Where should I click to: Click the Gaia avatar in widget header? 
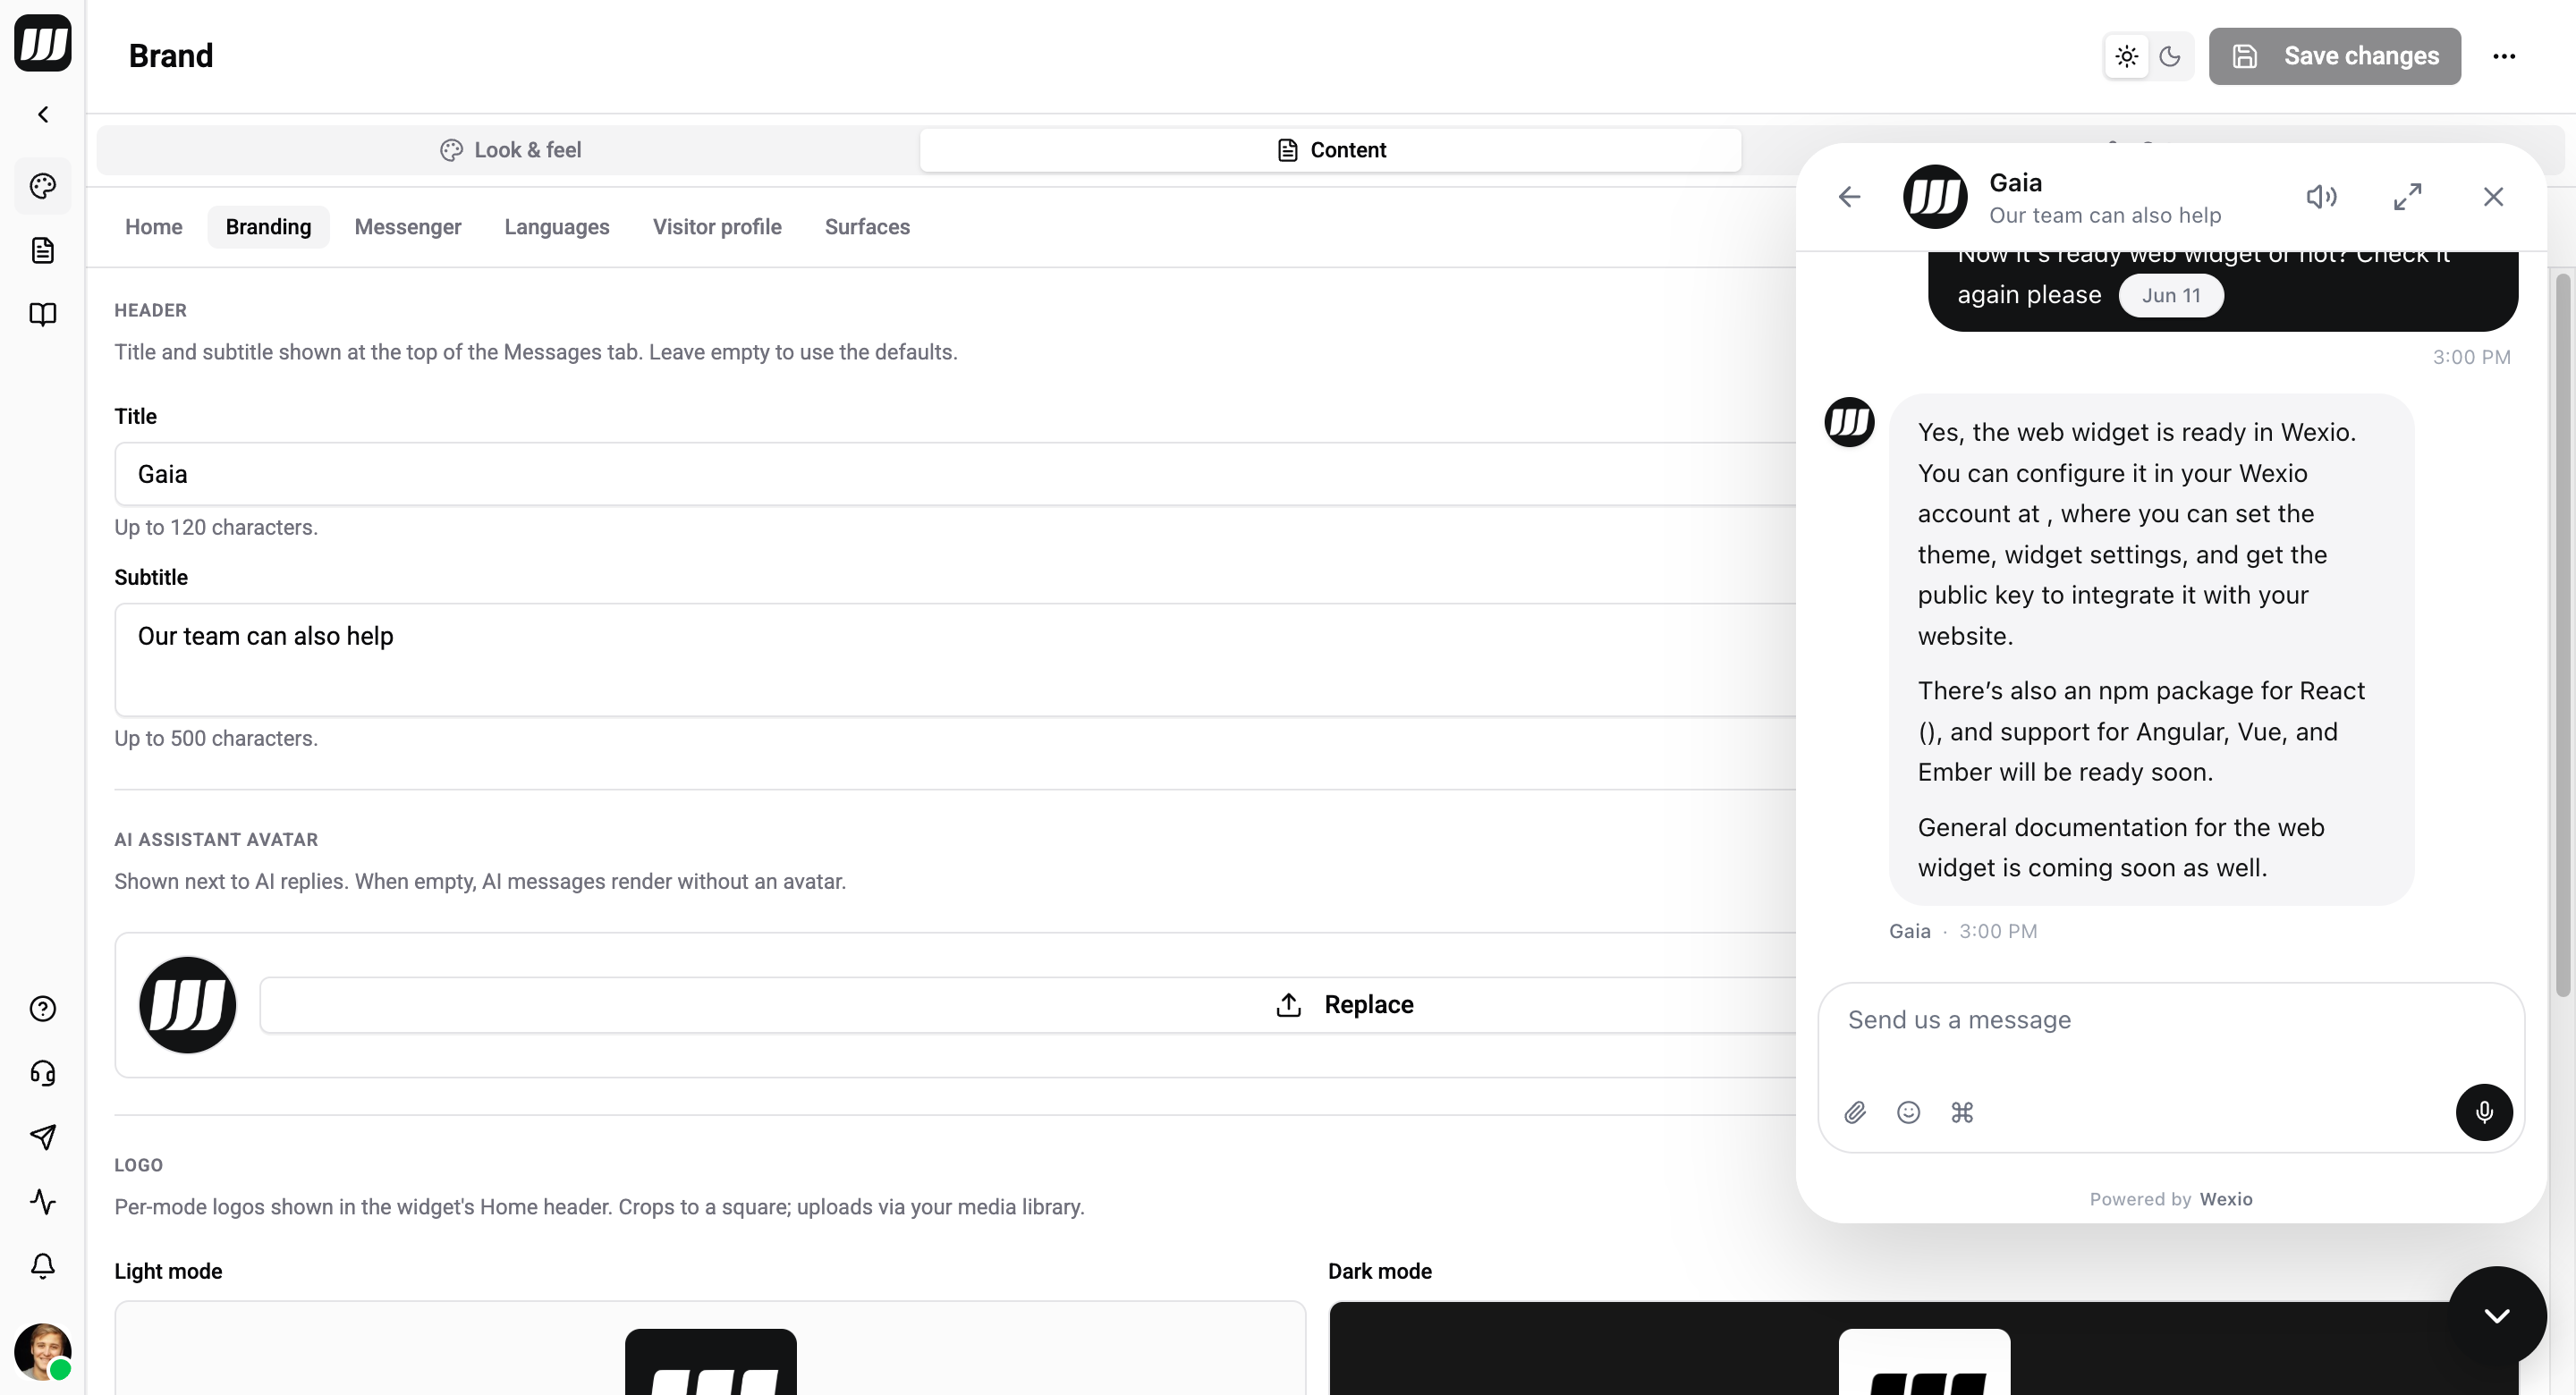pos(1935,197)
